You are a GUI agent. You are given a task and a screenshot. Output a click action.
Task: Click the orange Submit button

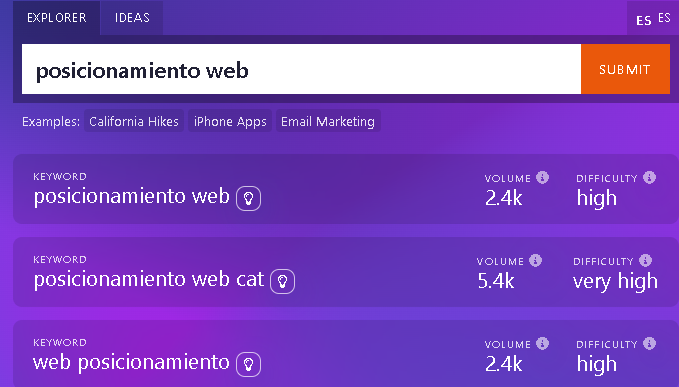tap(625, 69)
